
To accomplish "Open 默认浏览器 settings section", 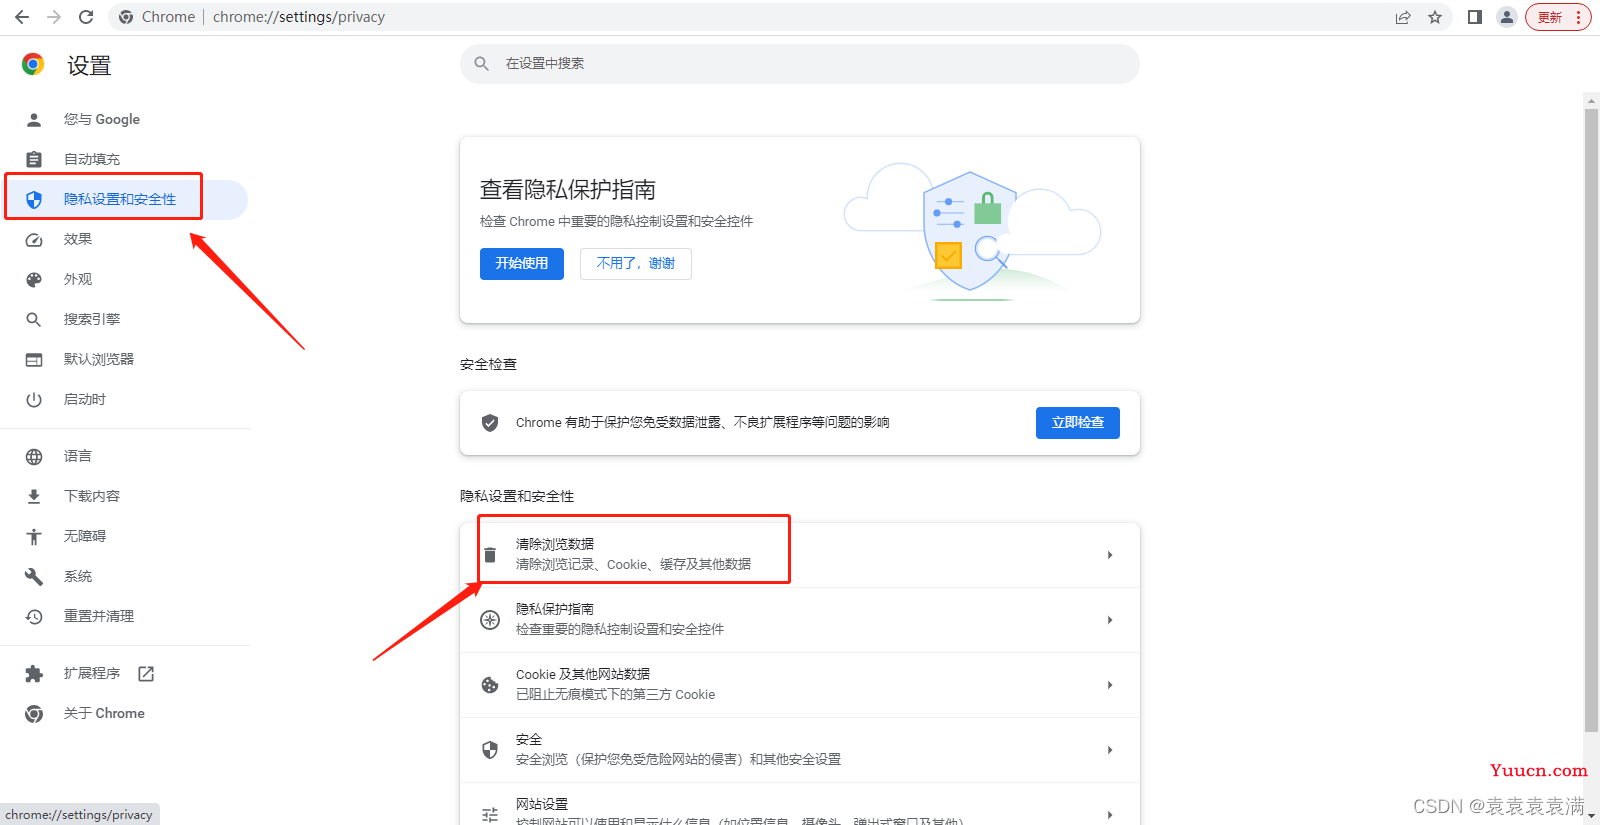I will 124,359.
